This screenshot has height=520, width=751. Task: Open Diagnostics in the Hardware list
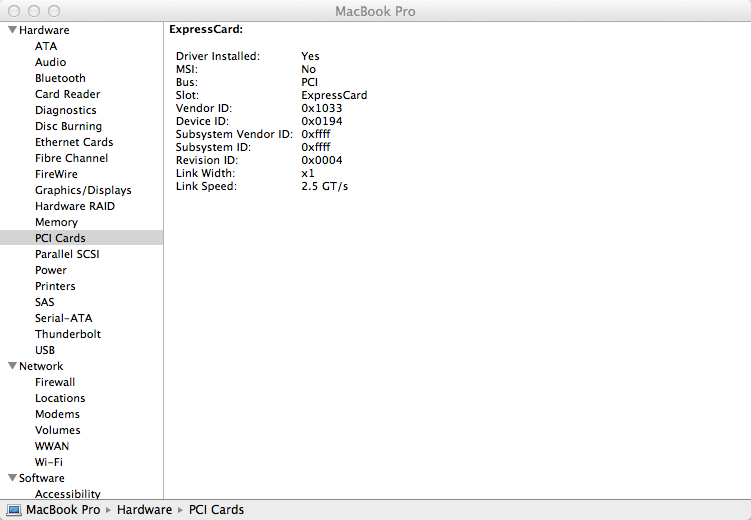pos(66,110)
